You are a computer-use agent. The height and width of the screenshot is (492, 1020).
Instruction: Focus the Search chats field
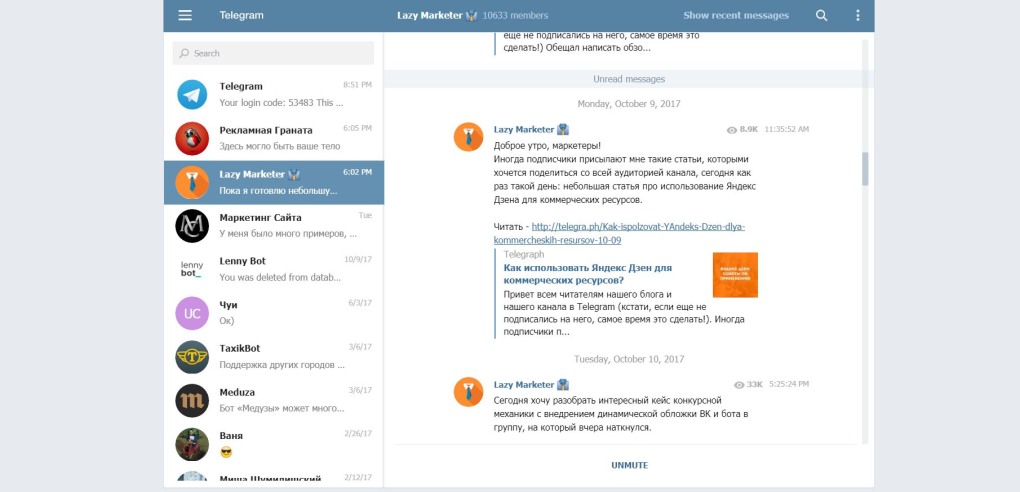pyautogui.click(x=273, y=53)
